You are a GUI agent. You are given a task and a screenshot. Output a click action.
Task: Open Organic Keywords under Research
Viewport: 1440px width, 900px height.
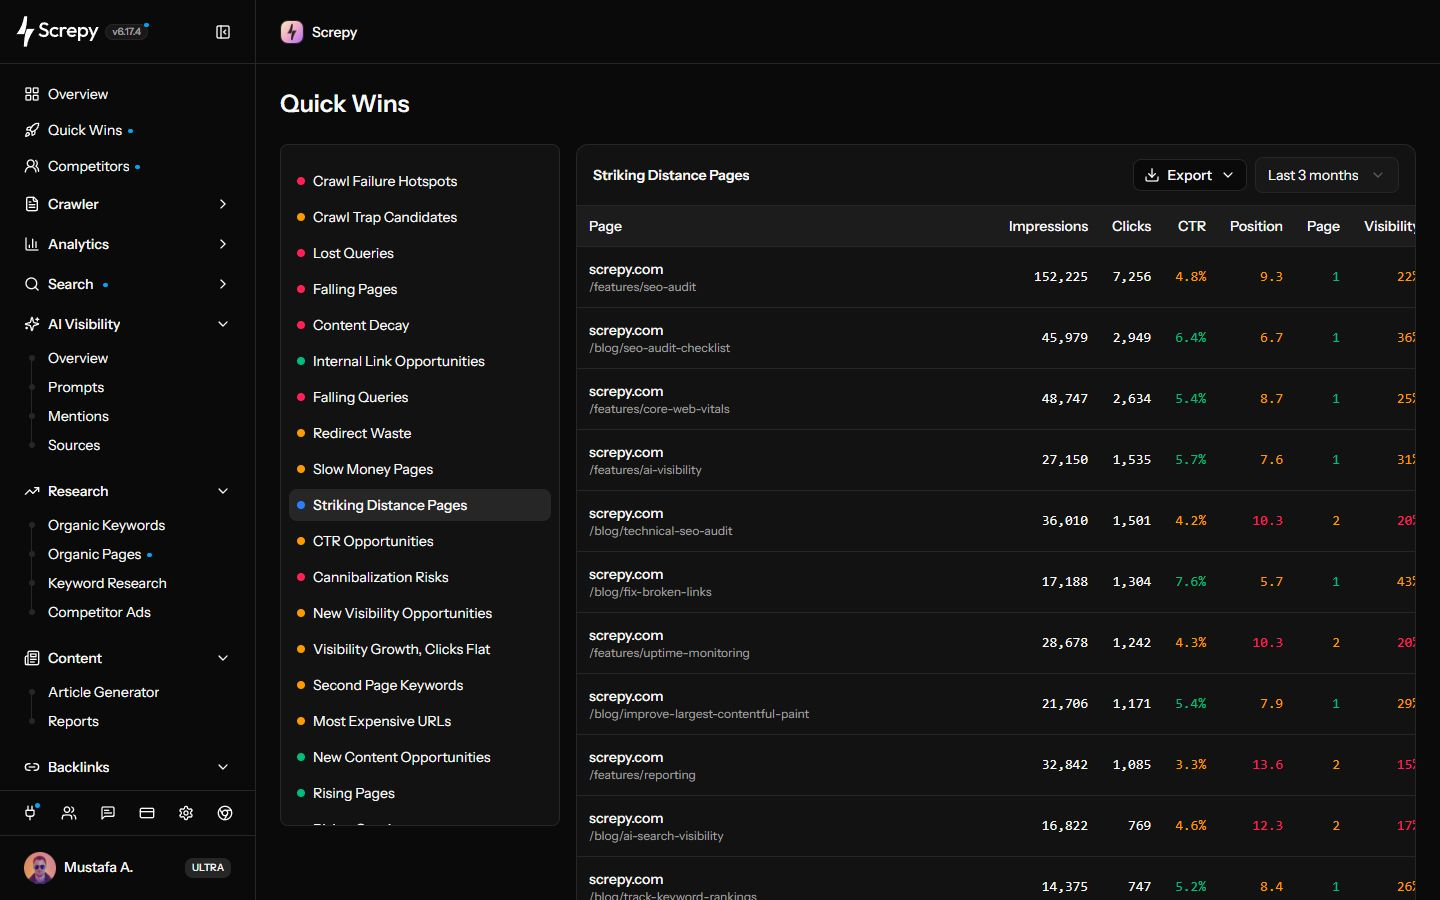point(106,525)
